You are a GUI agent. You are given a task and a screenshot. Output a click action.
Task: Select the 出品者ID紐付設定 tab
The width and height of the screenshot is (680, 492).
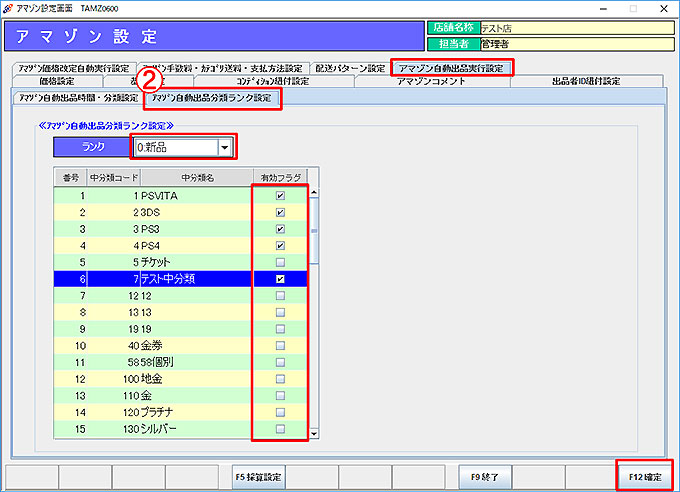click(585, 81)
